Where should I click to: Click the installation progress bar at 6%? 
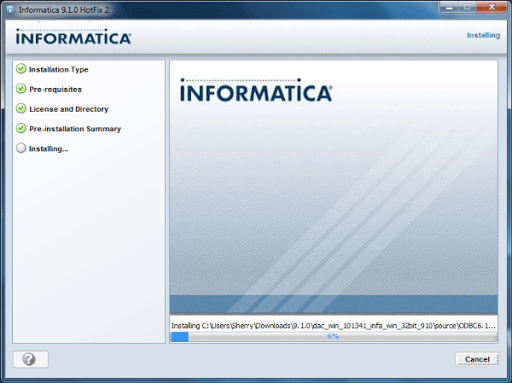(334, 337)
